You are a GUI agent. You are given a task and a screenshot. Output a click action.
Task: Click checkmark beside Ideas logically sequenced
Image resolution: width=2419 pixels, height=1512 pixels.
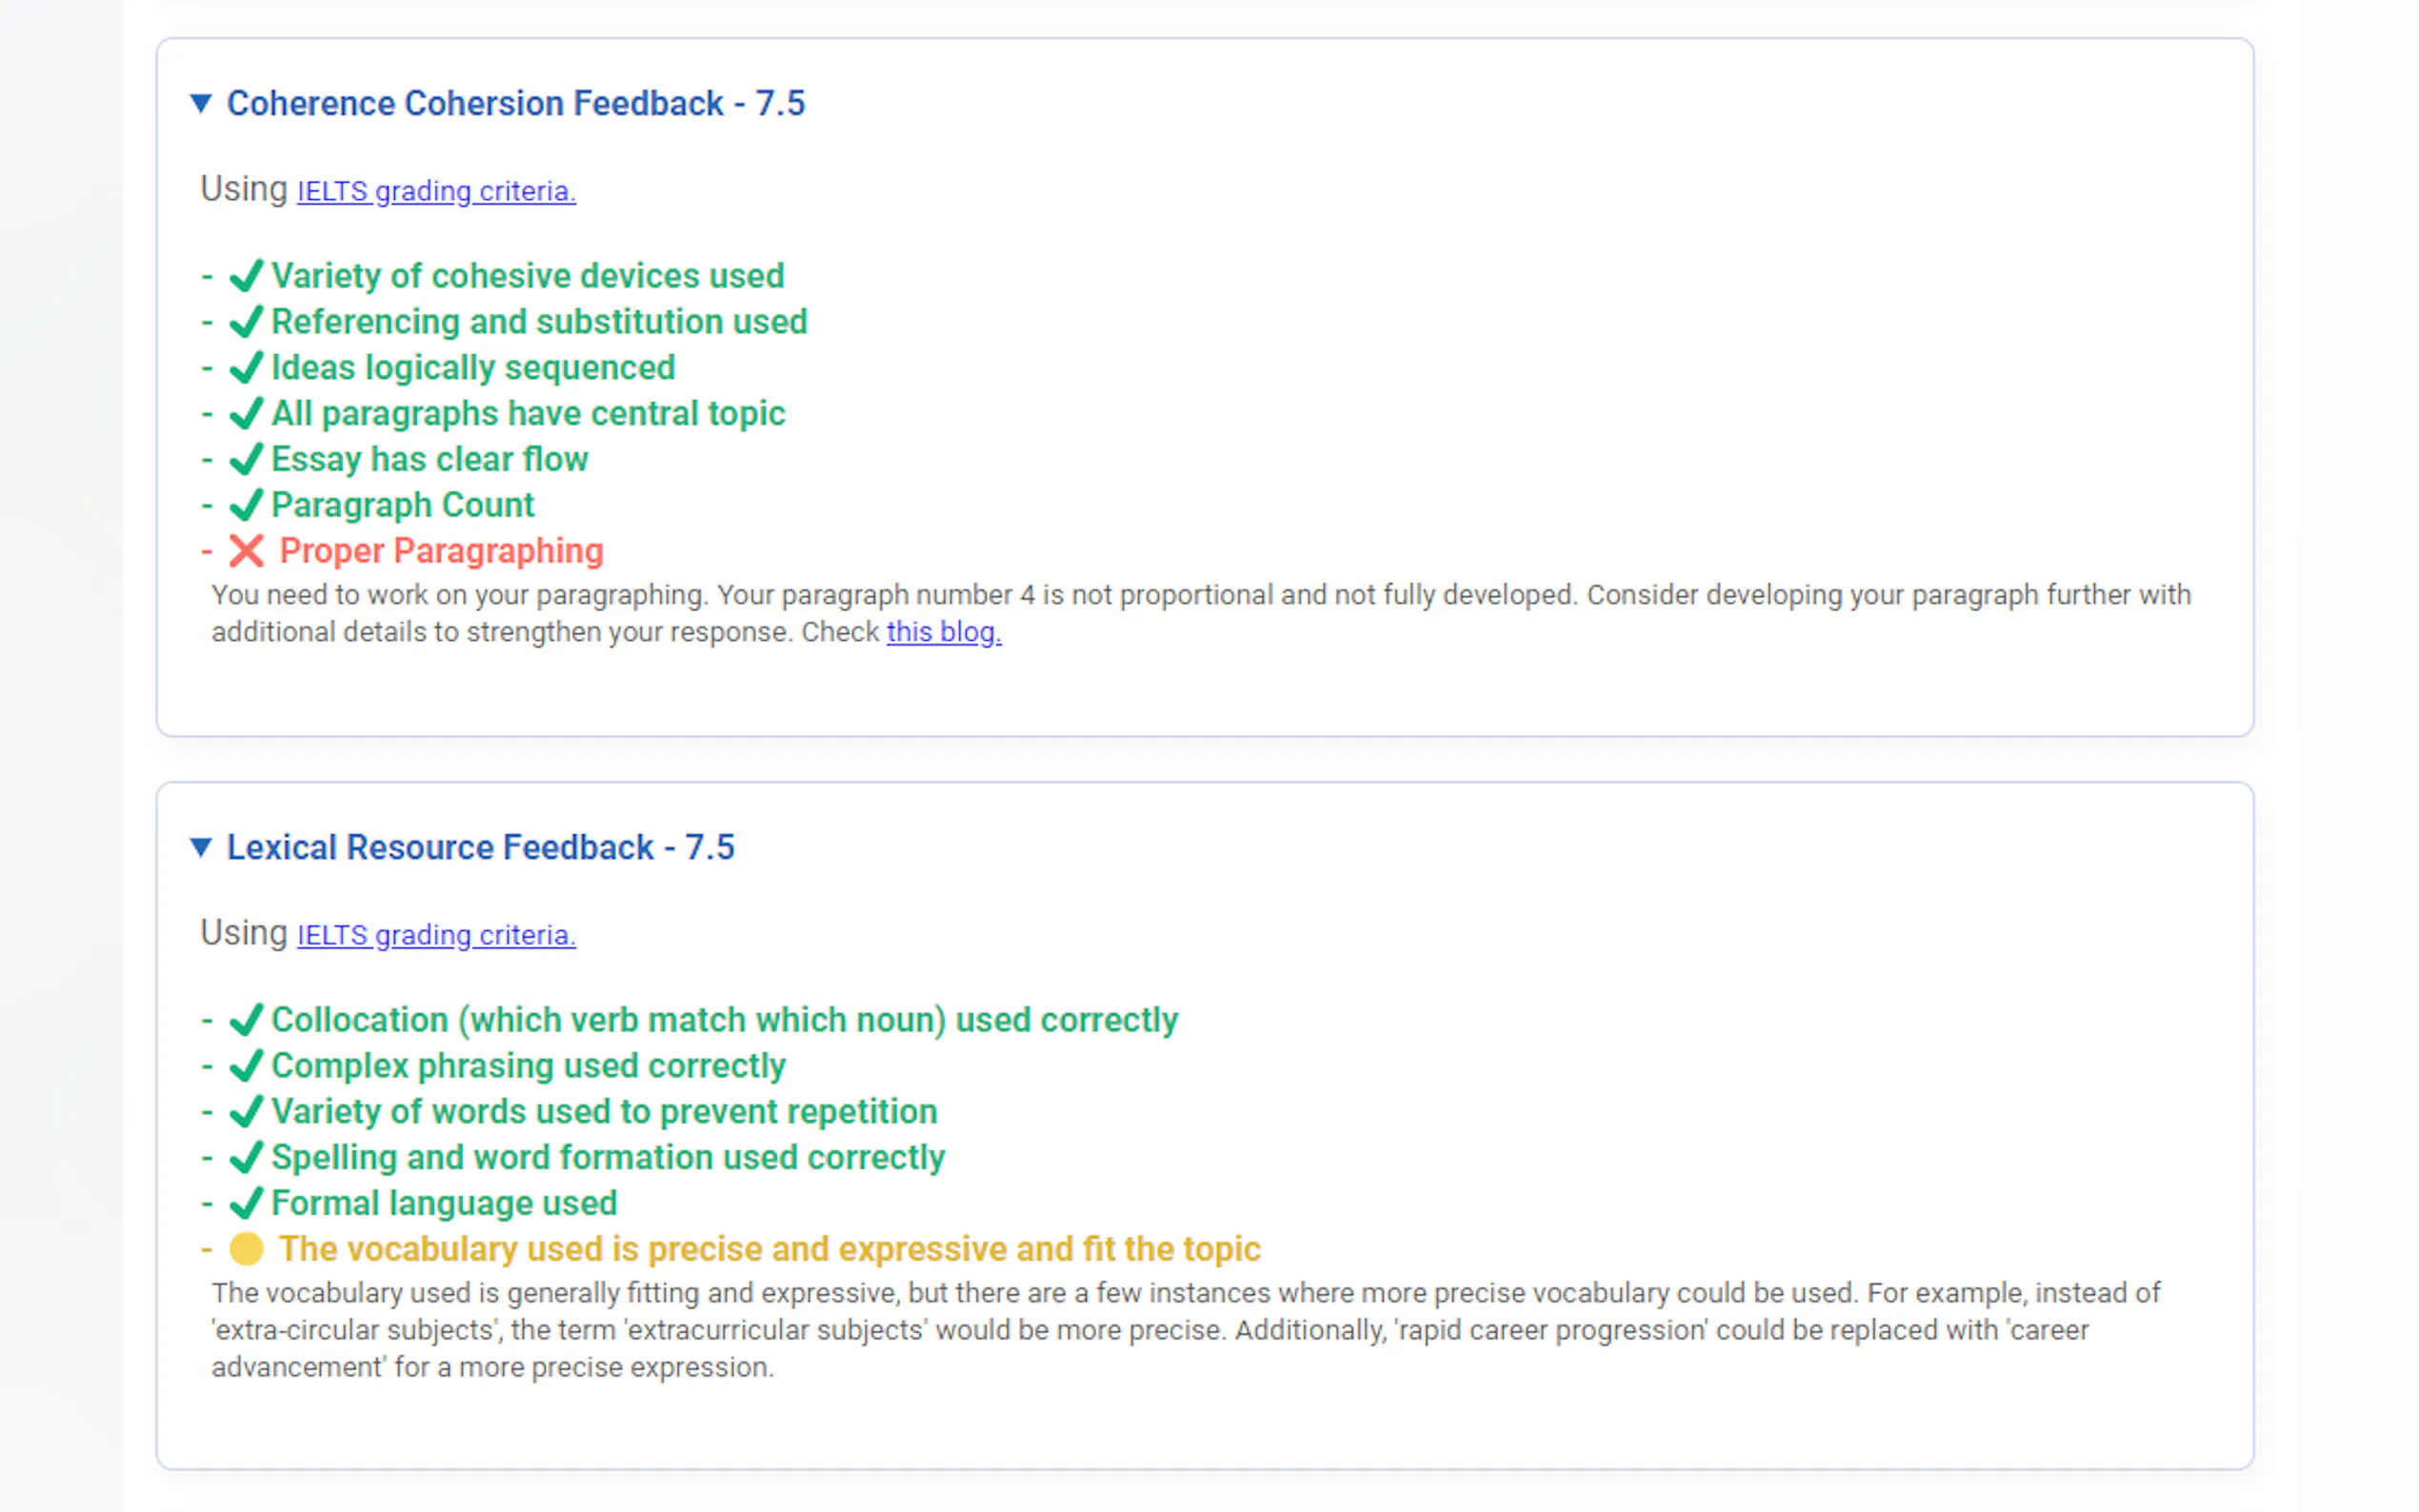coord(246,367)
